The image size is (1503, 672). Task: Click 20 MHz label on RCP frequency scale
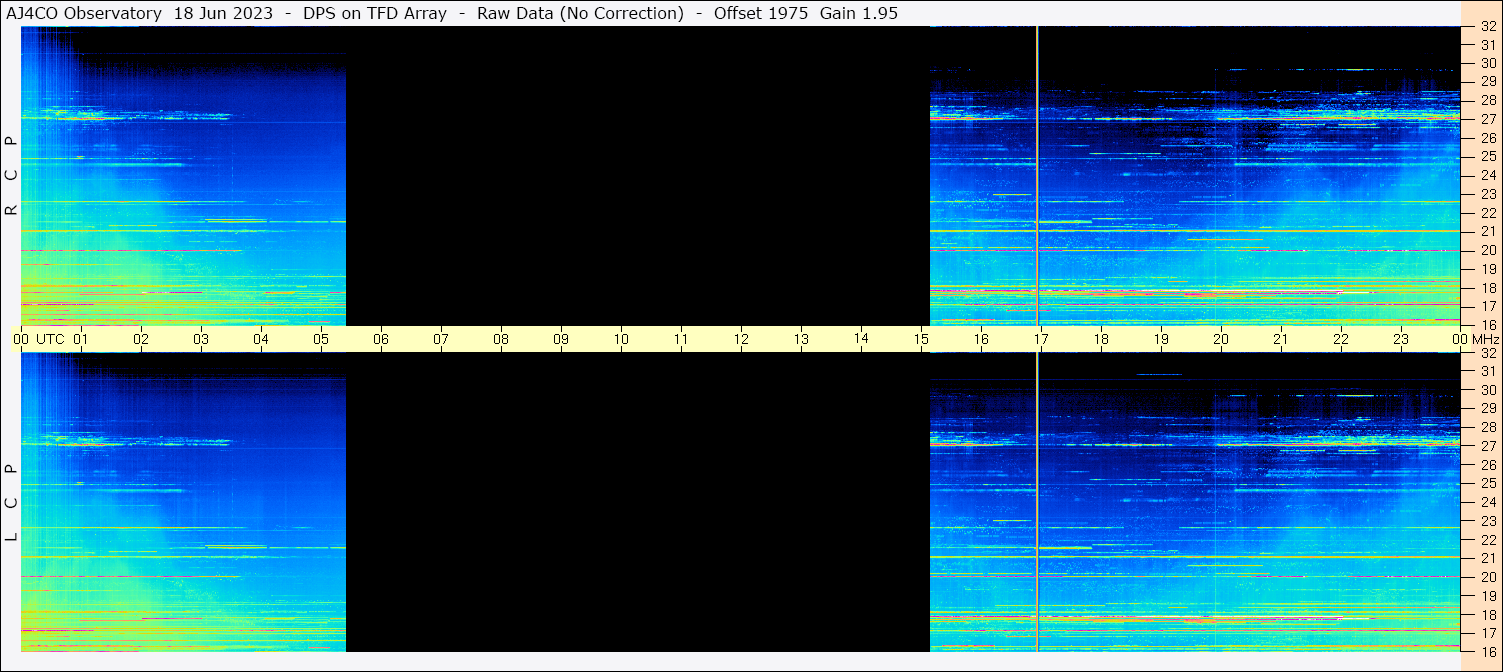click(1487, 250)
